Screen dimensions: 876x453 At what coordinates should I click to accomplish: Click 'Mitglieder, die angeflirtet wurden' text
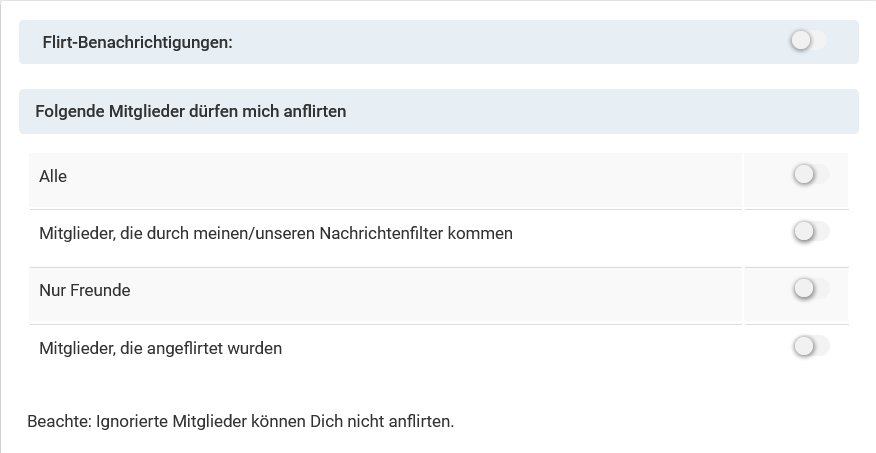(160, 348)
